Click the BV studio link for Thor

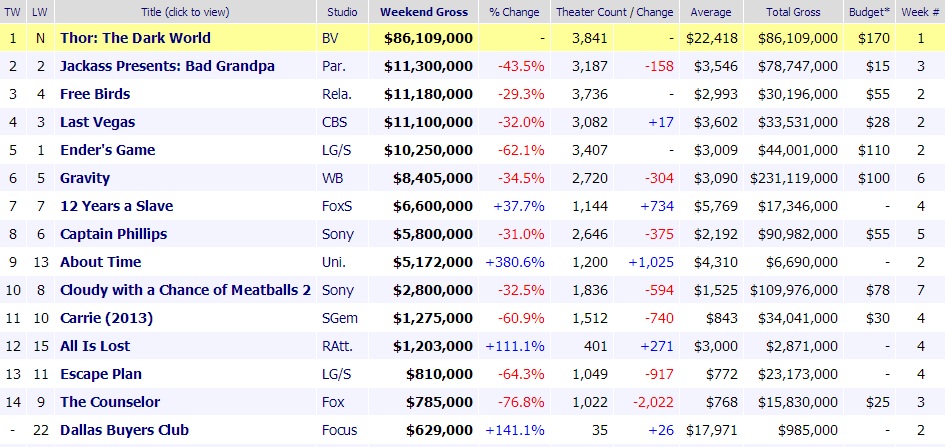point(331,38)
